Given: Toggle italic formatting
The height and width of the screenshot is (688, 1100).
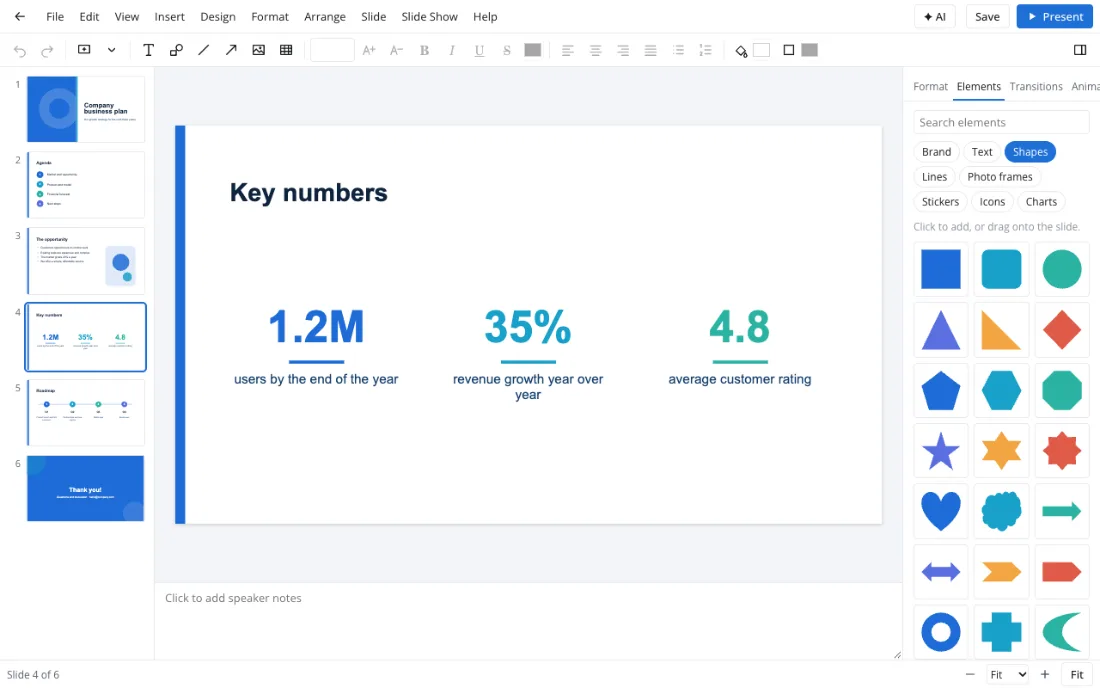Looking at the screenshot, I should point(452,50).
